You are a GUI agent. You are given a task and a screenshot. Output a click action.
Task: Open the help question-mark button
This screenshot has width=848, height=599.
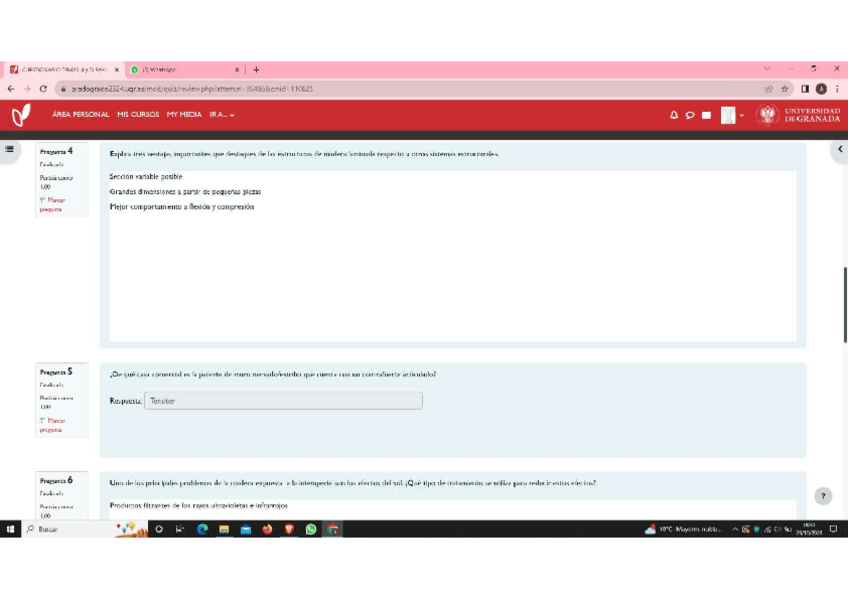(x=823, y=496)
